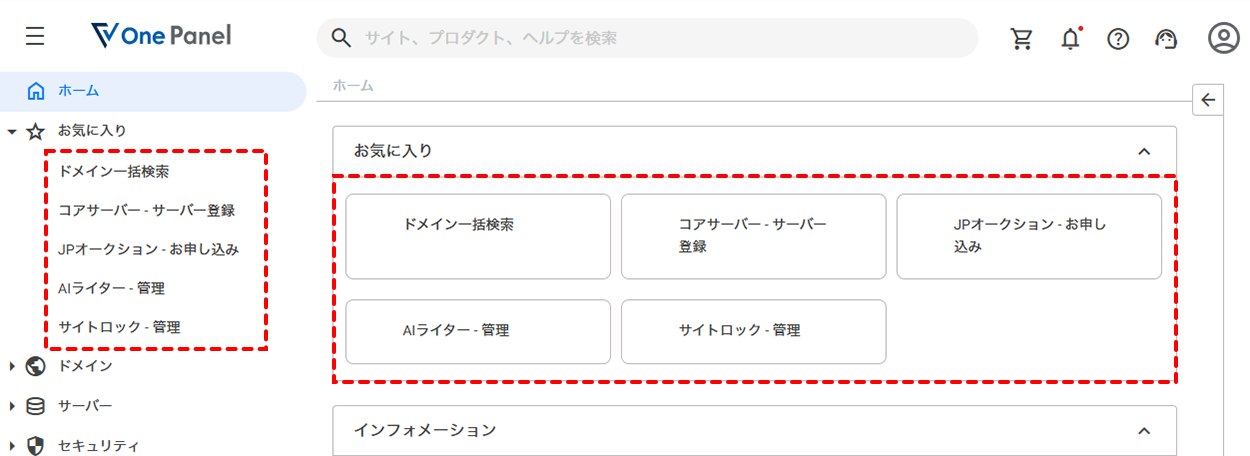
Task: Collapse the インフォメーション panel chevron
Action: click(1145, 431)
